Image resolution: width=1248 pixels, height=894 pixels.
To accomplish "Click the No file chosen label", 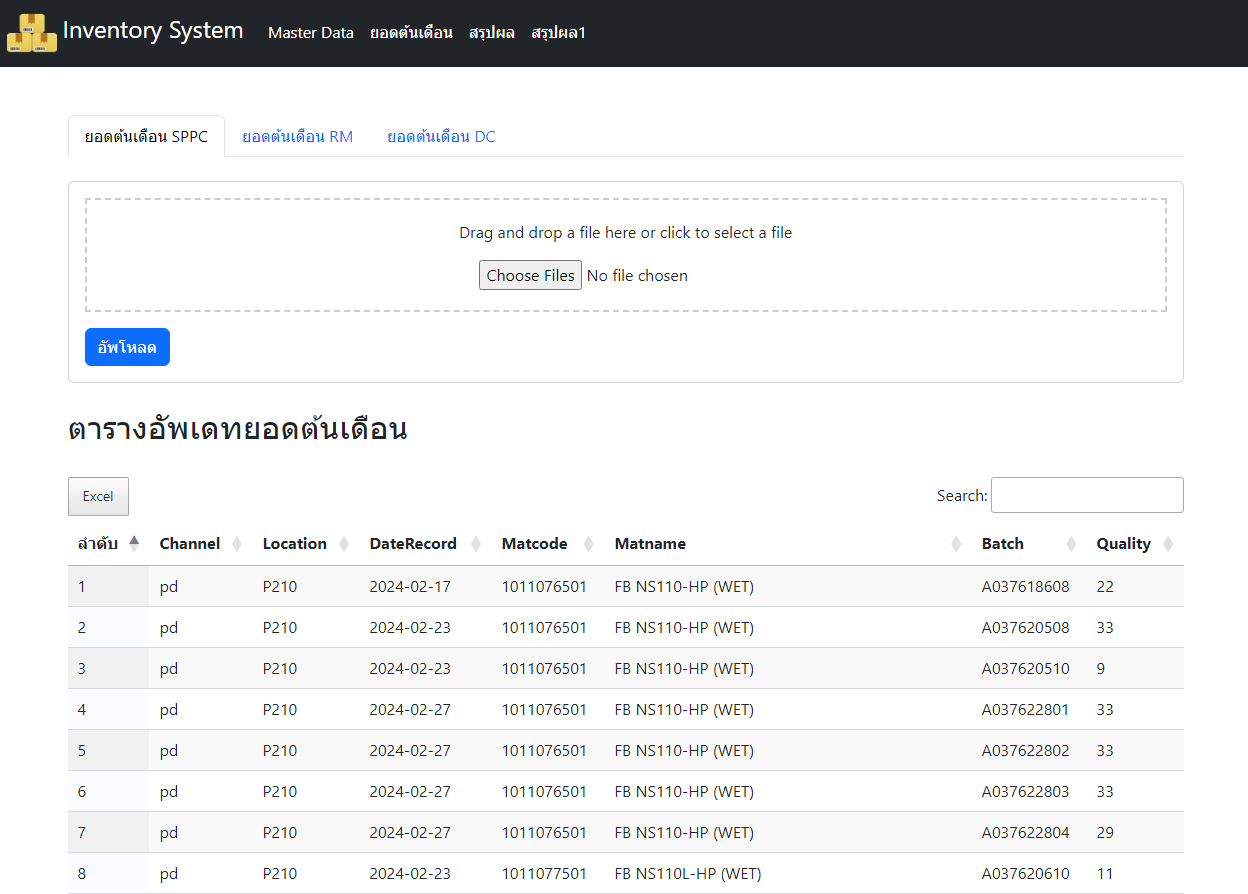I will click(x=637, y=276).
